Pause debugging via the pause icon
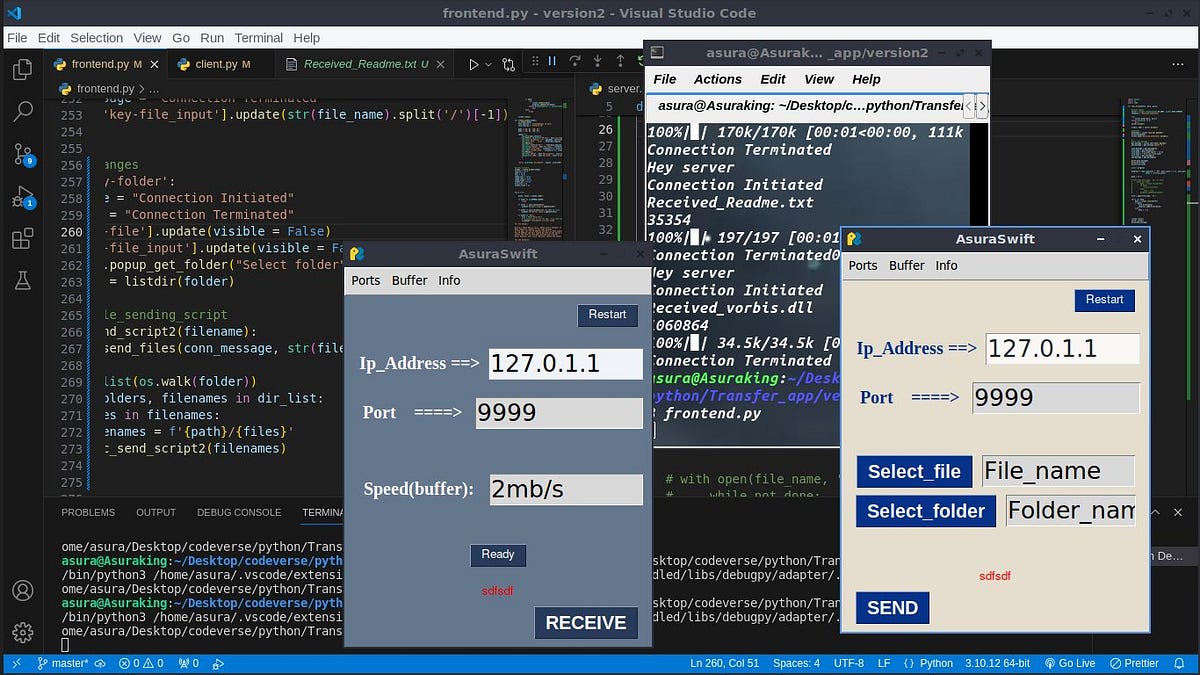 [x=552, y=62]
